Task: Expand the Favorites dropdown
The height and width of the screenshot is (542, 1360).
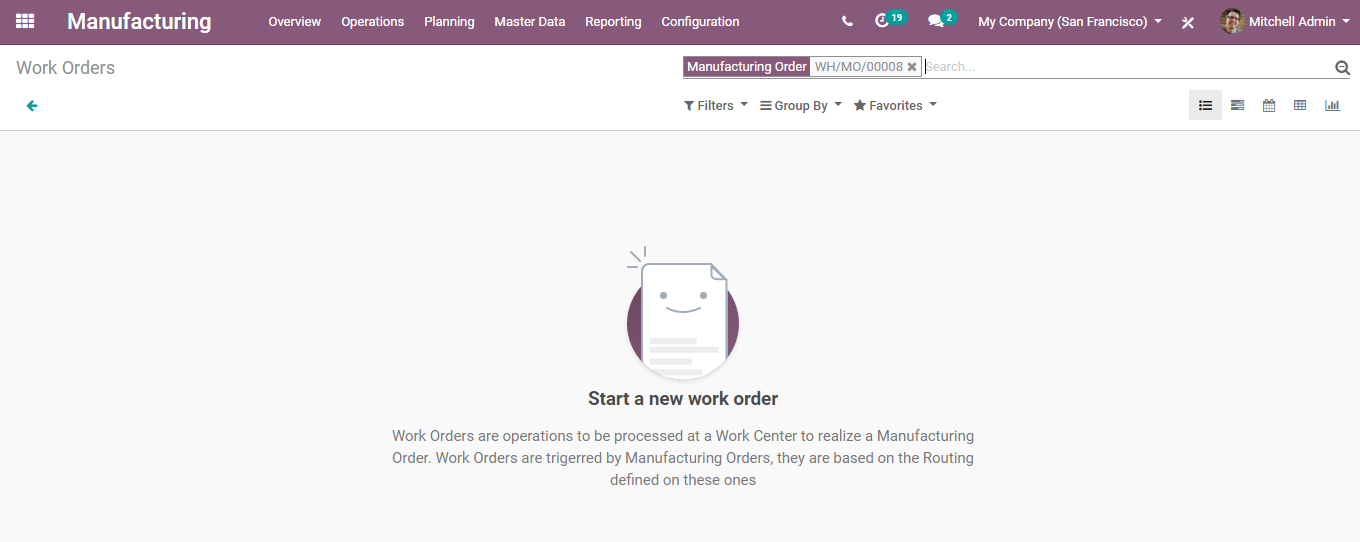Action: [x=895, y=105]
